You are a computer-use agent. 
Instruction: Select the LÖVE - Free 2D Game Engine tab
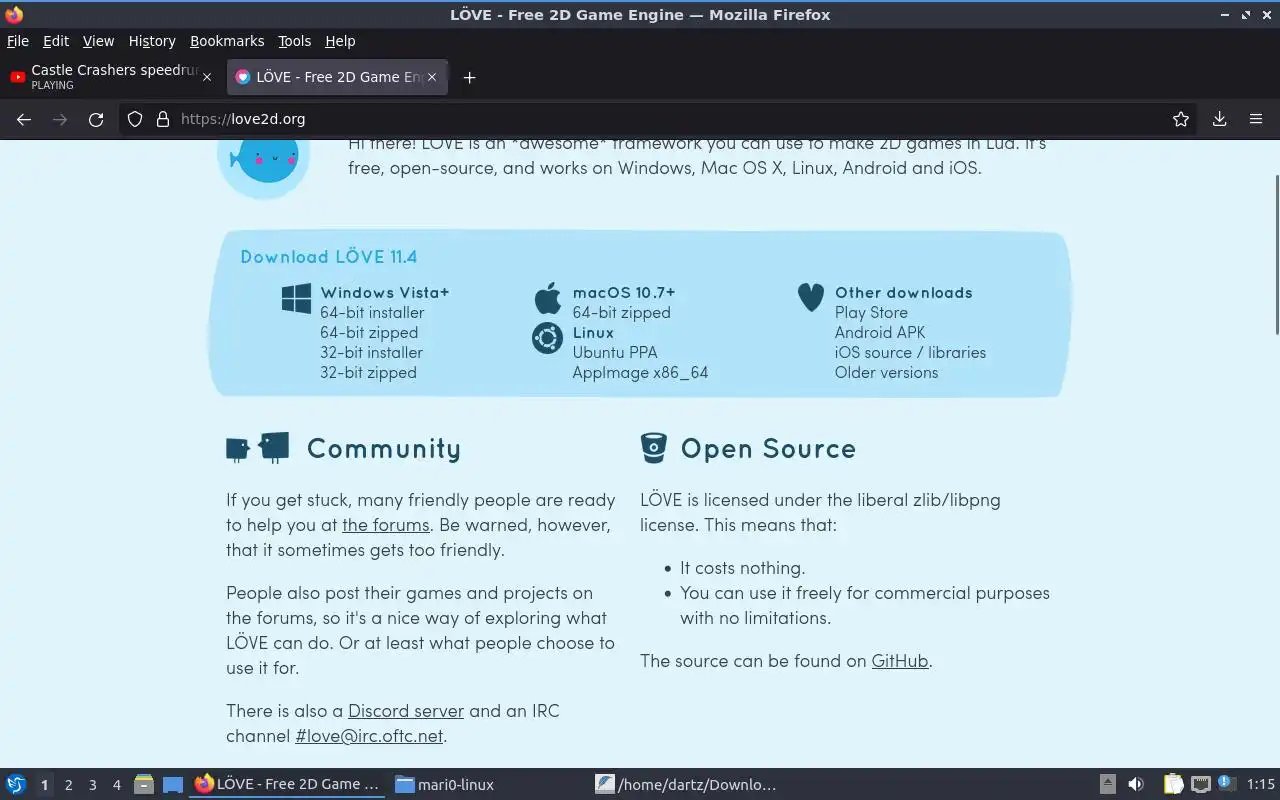(x=337, y=77)
